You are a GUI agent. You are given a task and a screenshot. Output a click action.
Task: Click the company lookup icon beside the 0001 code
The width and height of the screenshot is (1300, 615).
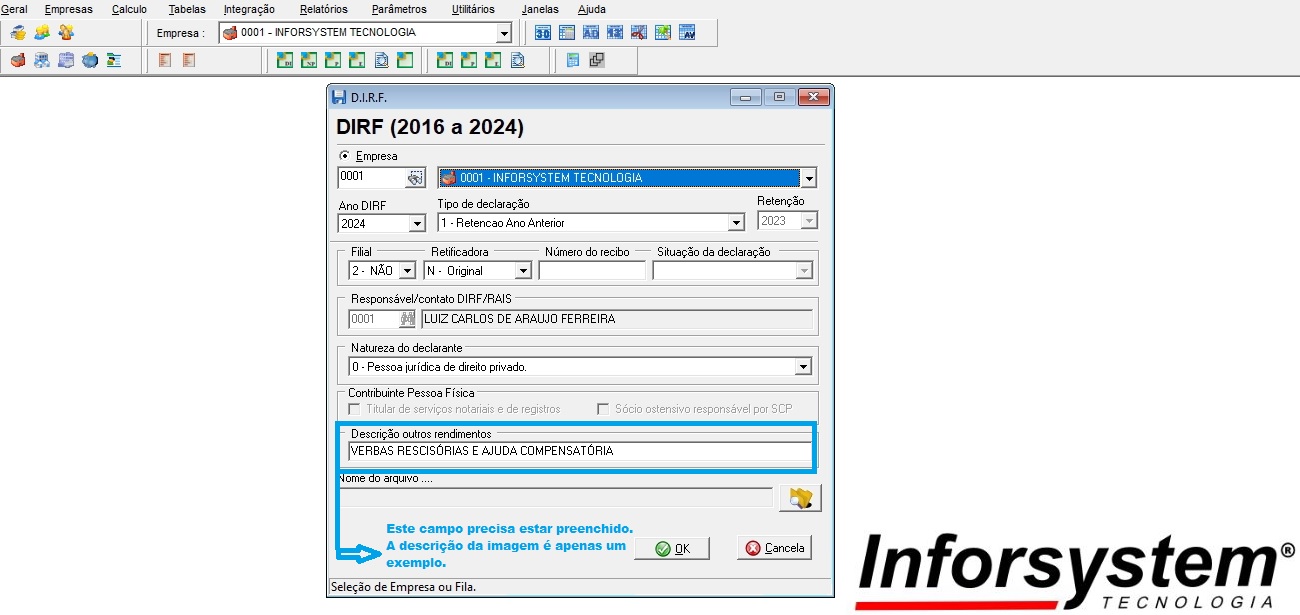pos(415,178)
